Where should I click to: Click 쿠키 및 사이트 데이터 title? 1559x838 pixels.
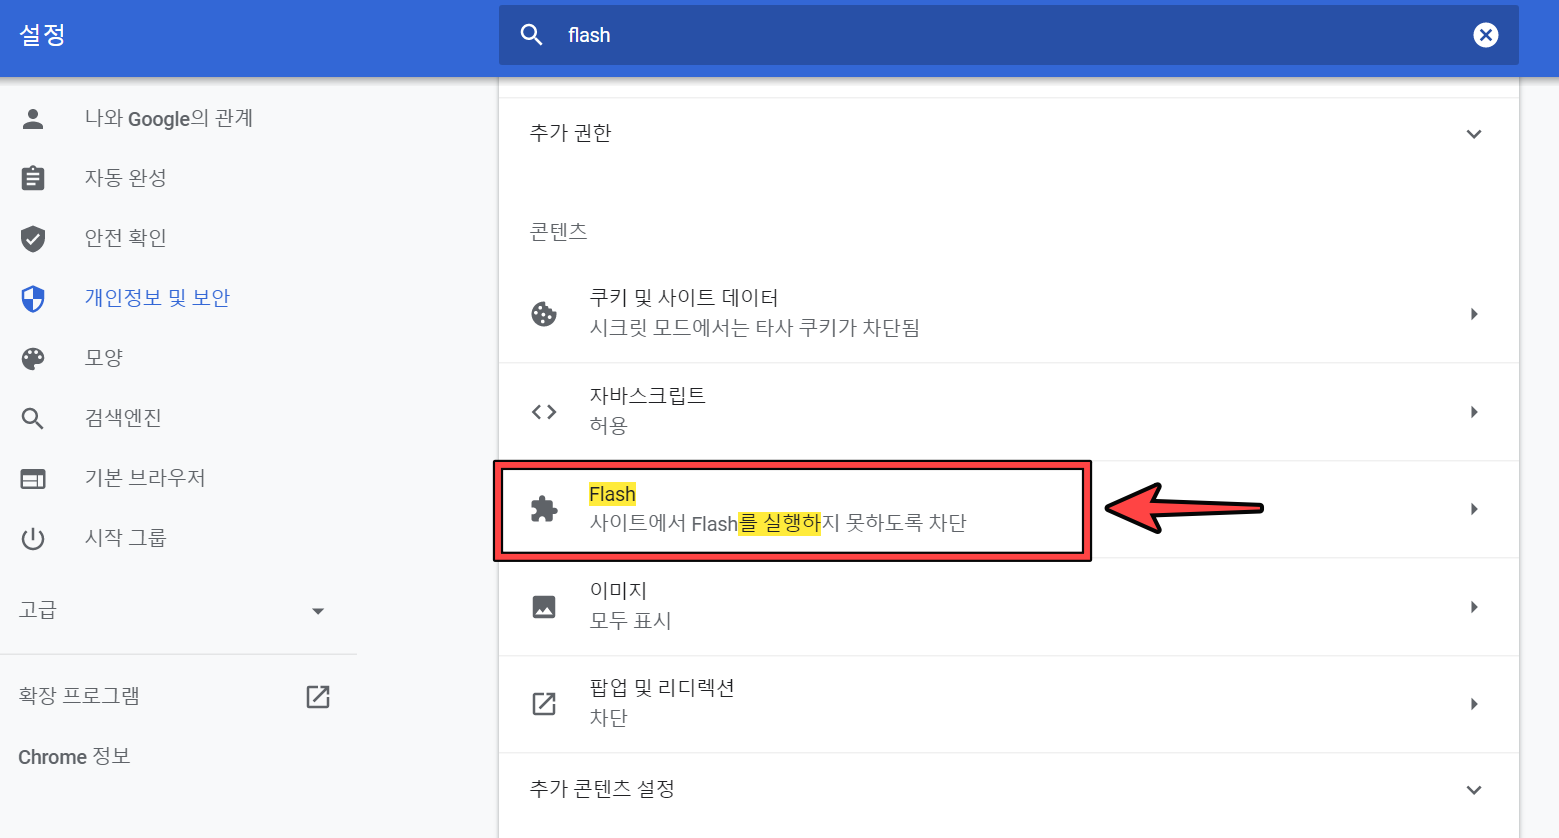(684, 298)
